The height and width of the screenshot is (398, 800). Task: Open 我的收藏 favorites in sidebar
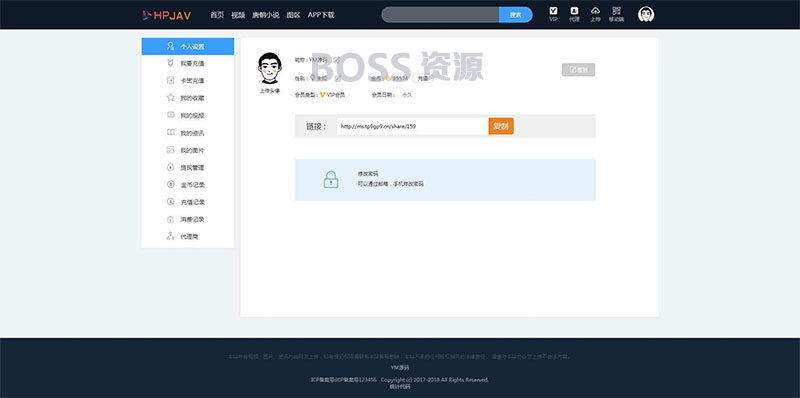188,98
